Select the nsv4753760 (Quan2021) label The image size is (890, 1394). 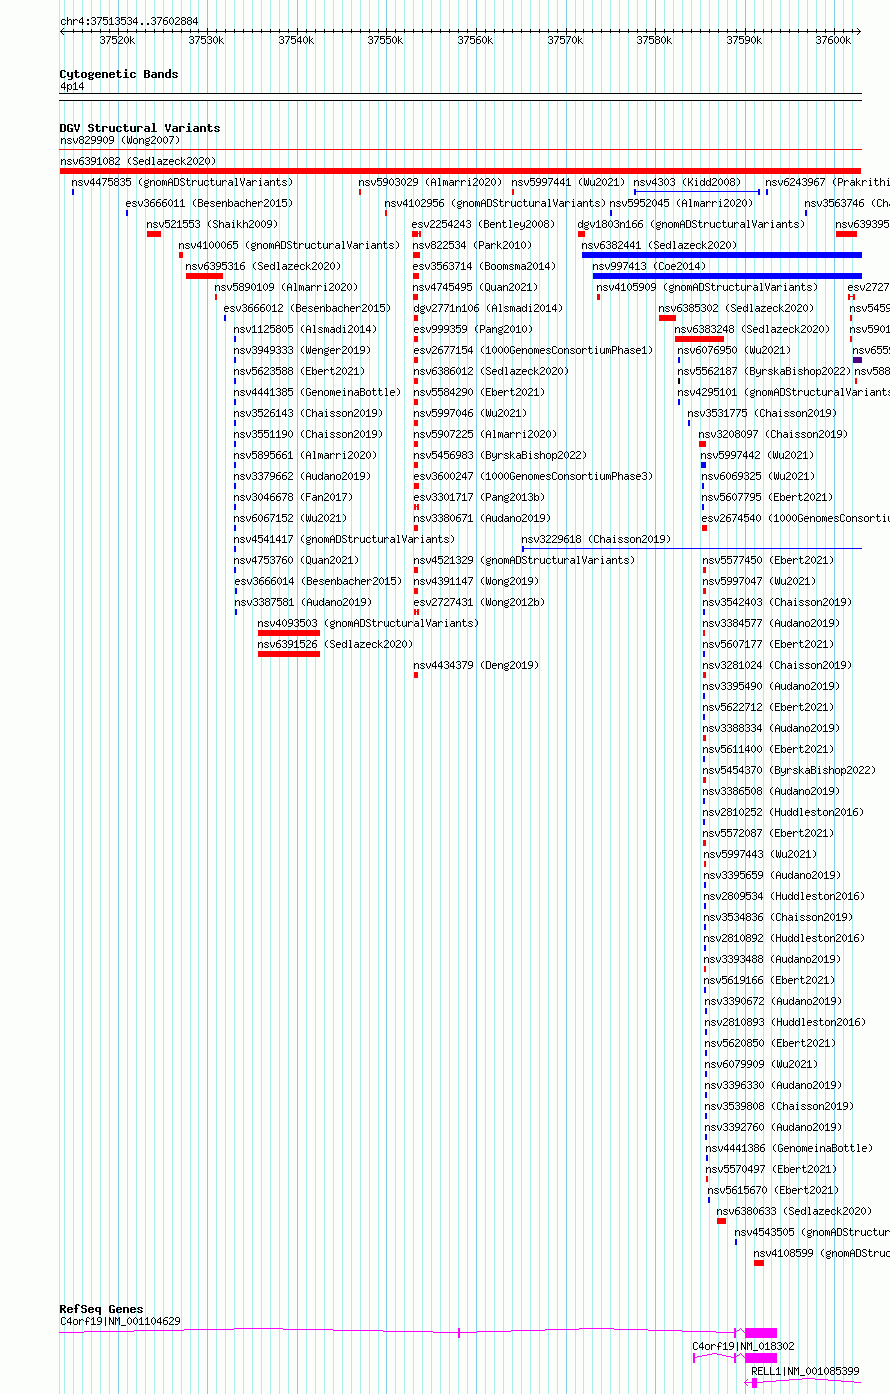point(296,560)
